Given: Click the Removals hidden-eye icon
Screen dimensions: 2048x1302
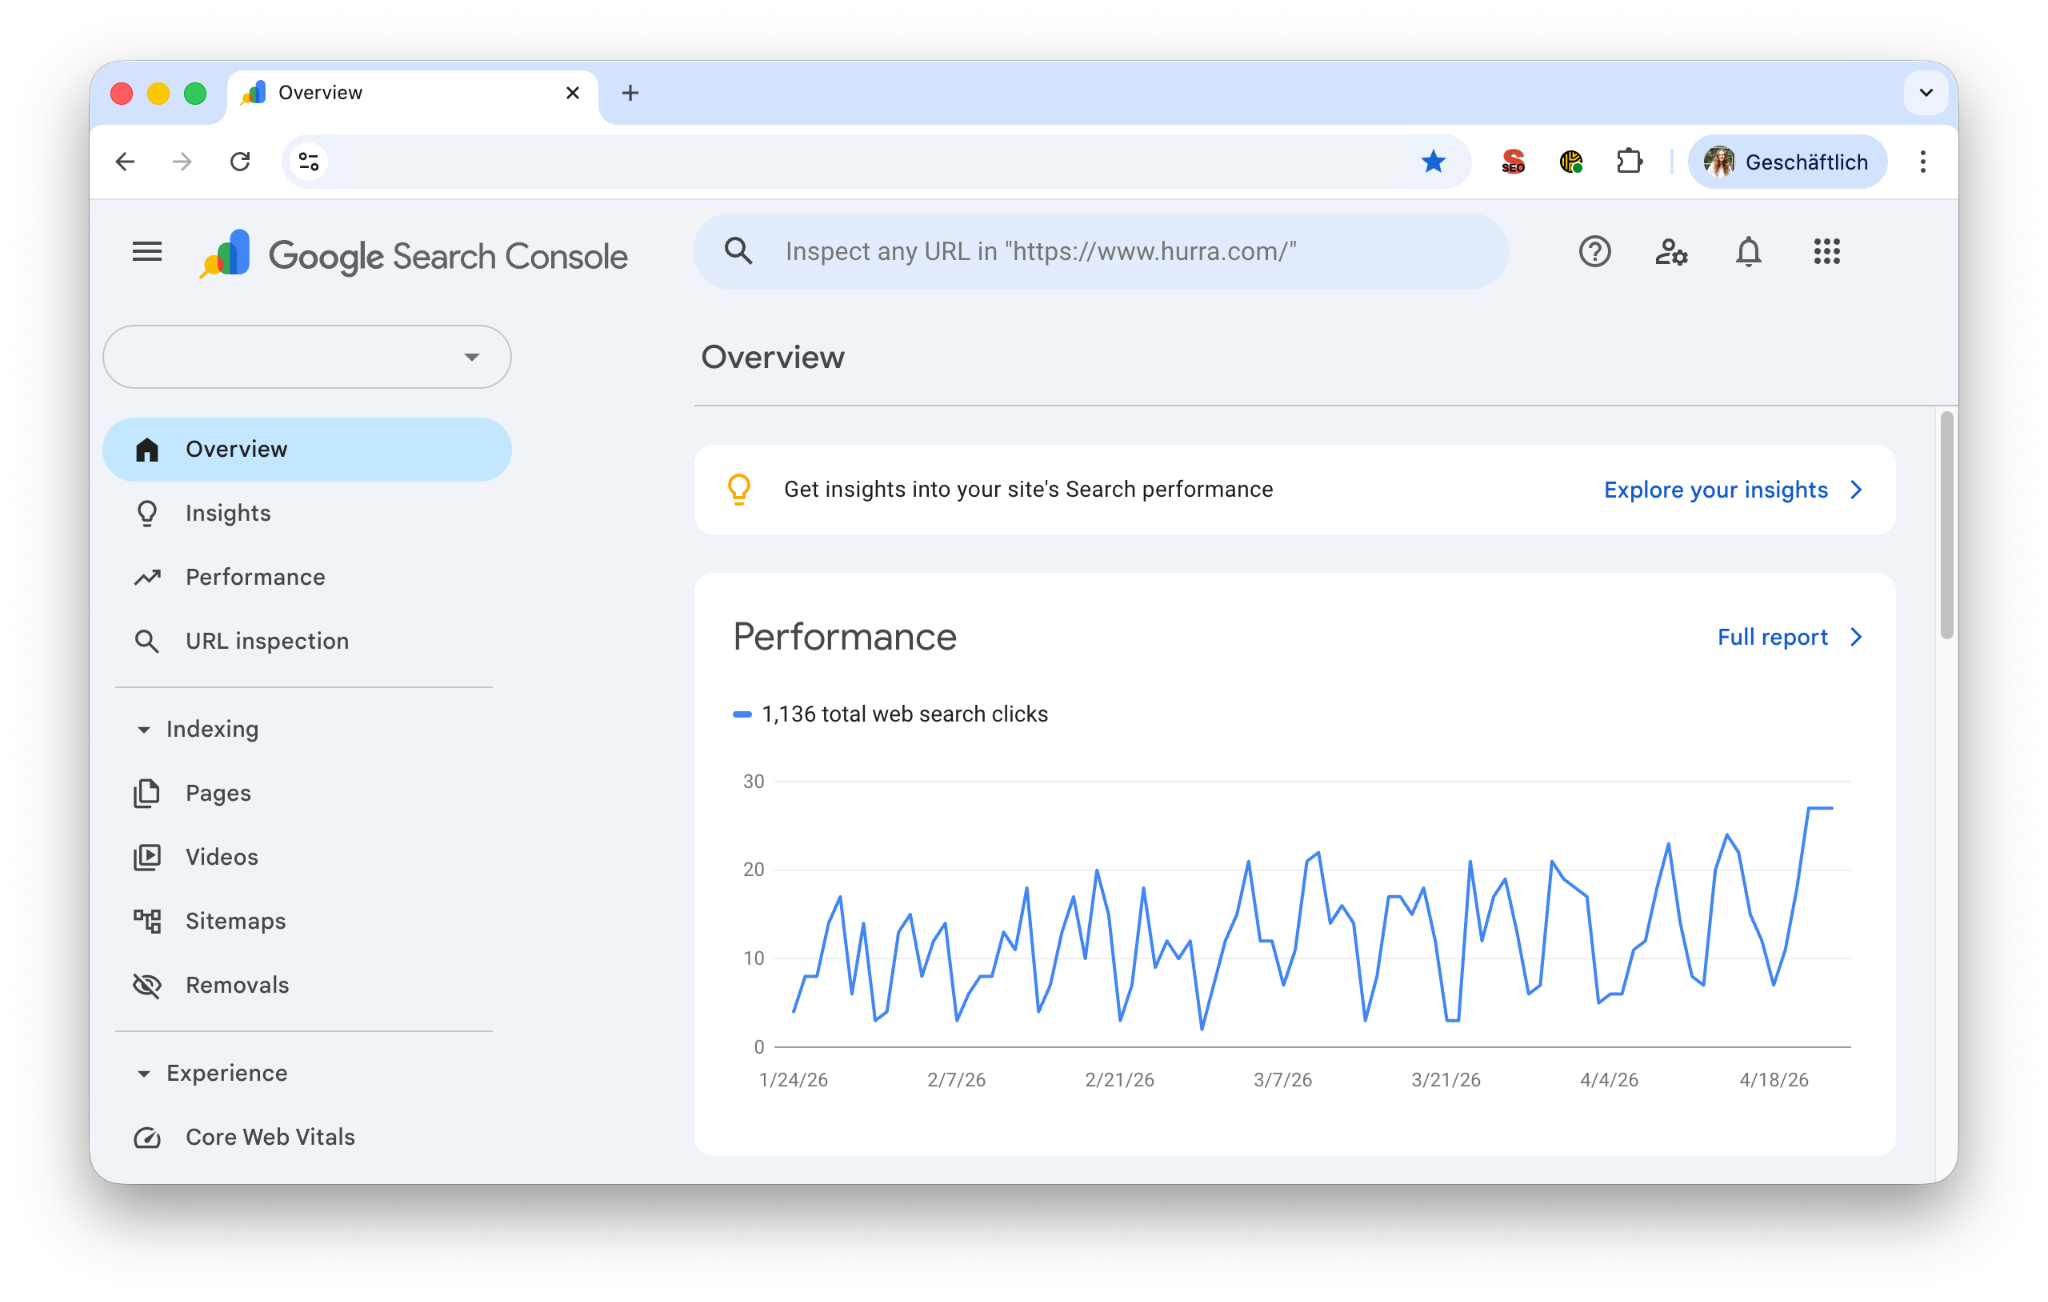Looking at the screenshot, I should 147,985.
